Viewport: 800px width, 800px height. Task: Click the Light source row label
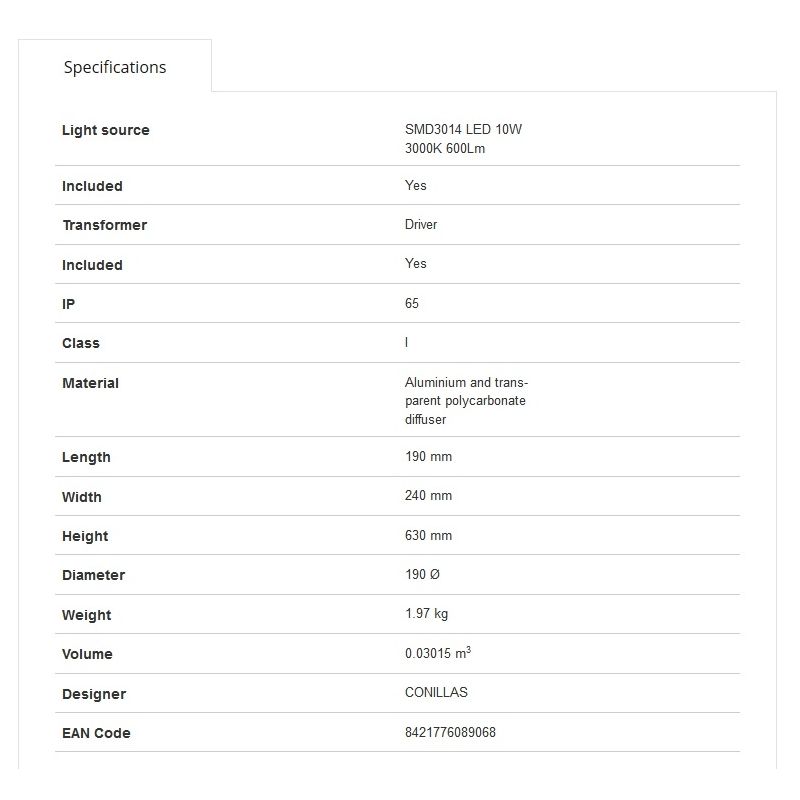[105, 130]
